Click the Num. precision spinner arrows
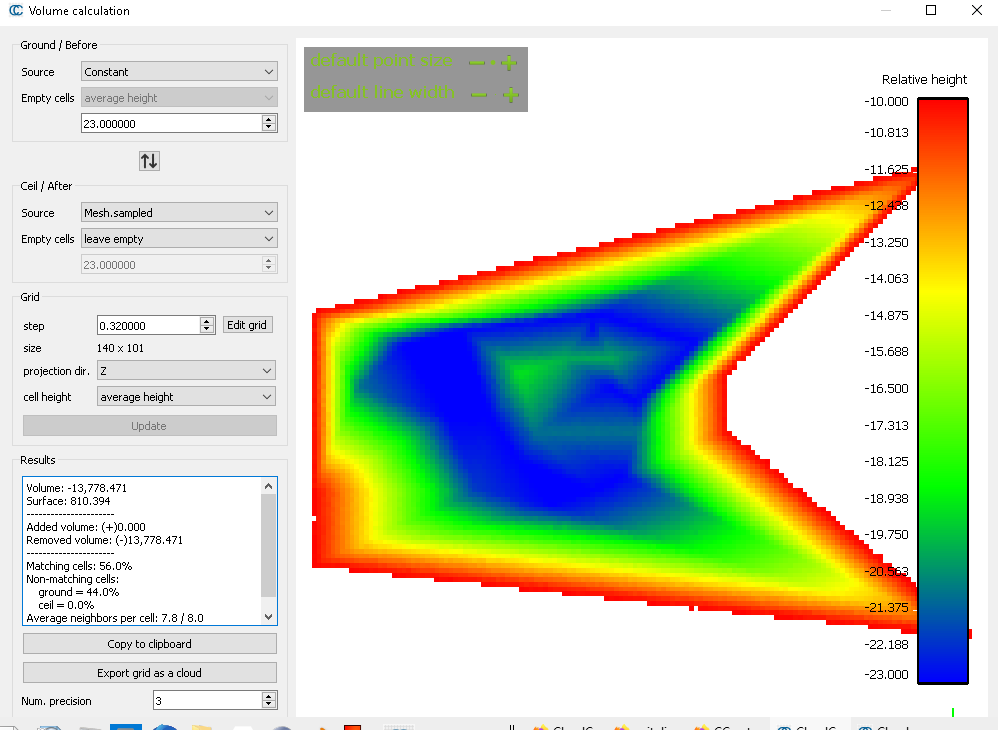Image resolution: width=998 pixels, height=730 pixels. click(268, 701)
